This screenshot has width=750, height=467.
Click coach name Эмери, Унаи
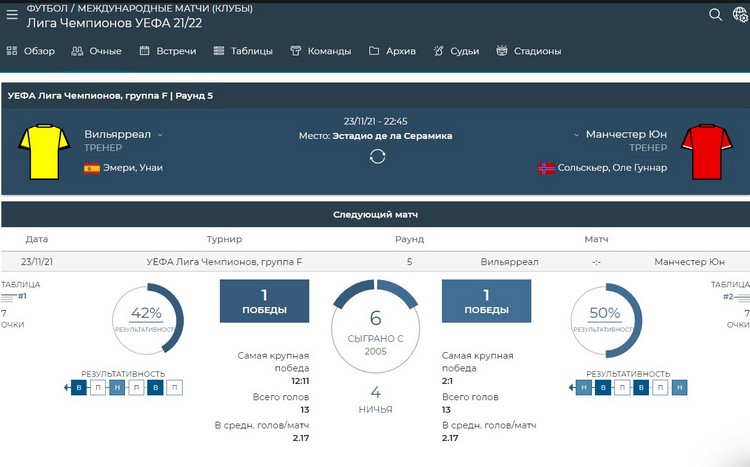(x=133, y=168)
